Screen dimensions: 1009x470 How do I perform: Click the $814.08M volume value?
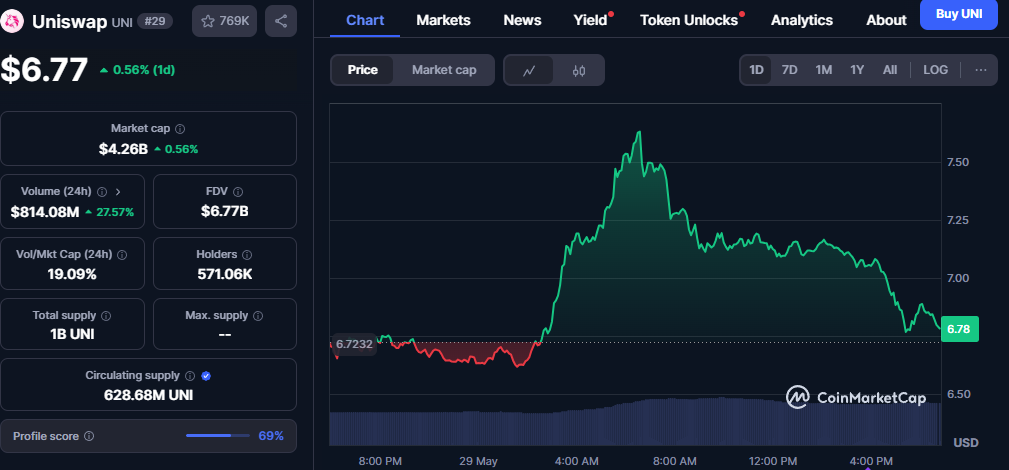click(x=44, y=212)
